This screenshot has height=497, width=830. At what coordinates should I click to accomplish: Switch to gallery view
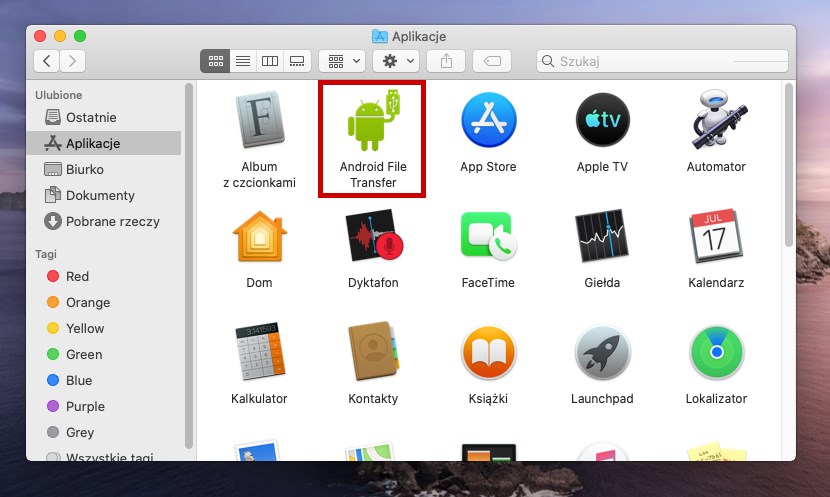coord(297,61)
